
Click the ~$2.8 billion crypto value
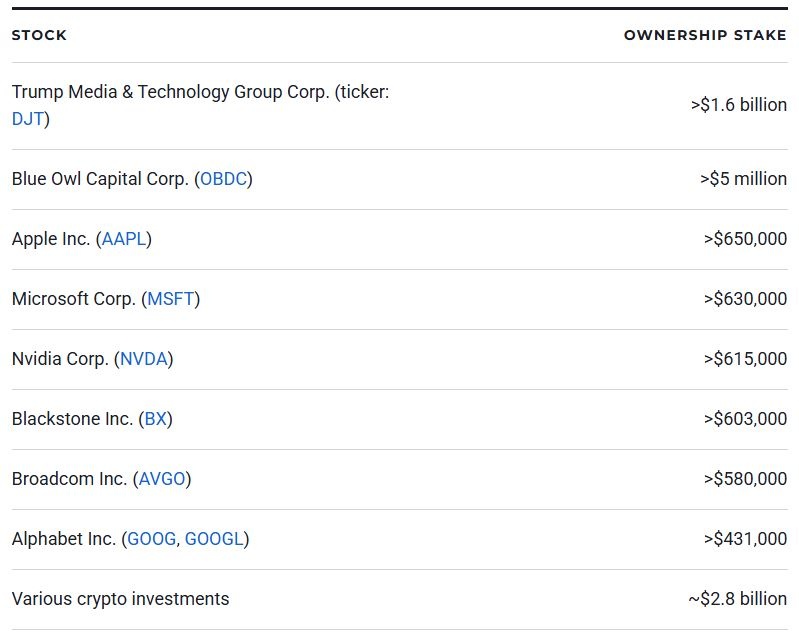[737, 599]
